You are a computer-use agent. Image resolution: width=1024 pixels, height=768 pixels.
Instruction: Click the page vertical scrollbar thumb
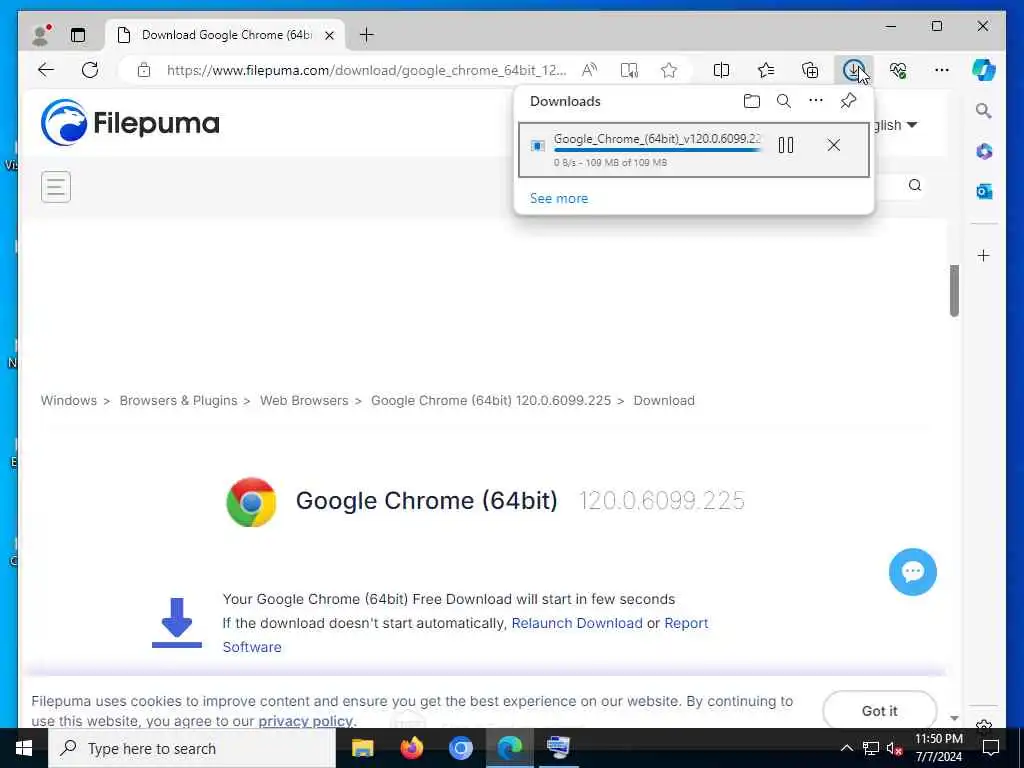(x=954, y=291)
